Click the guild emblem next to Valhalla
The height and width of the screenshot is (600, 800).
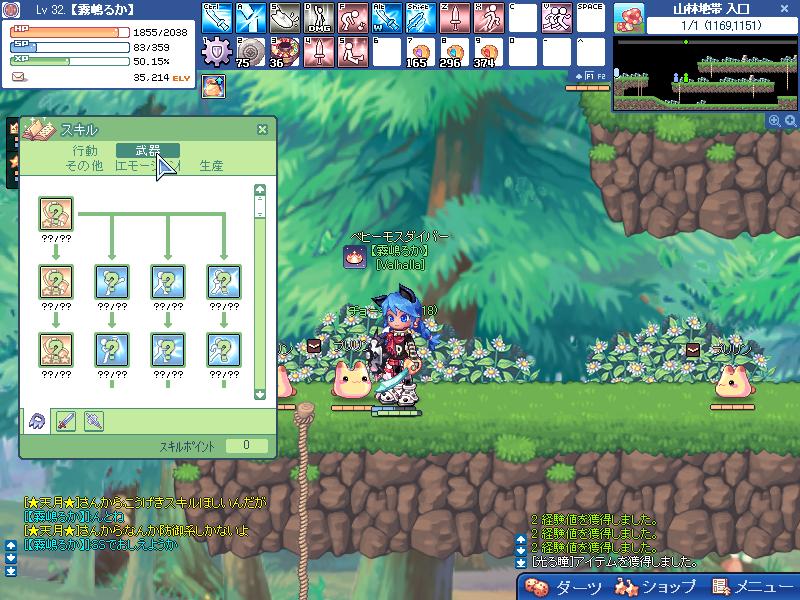tap(355, 256)
